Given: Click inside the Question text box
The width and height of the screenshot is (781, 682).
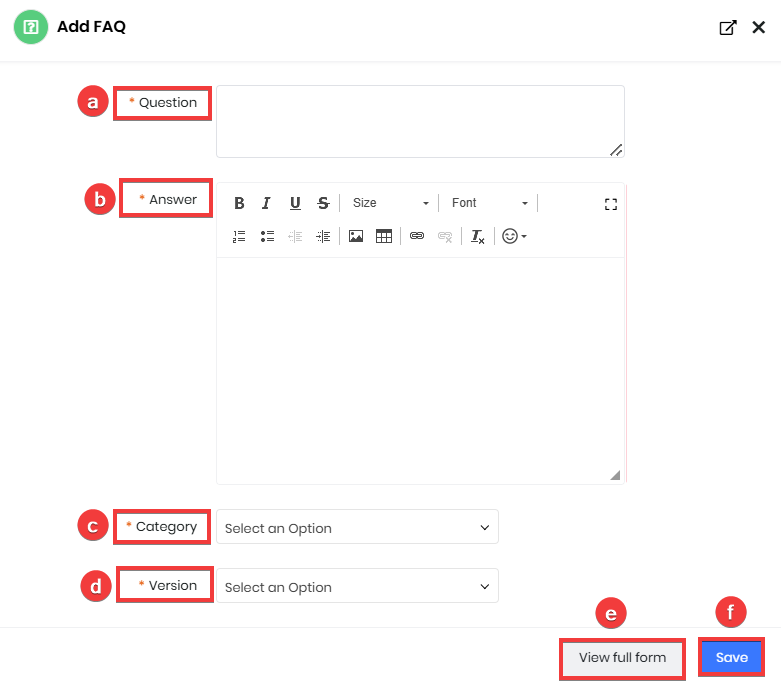Looking at the screenshot, I should click(420, 122).
